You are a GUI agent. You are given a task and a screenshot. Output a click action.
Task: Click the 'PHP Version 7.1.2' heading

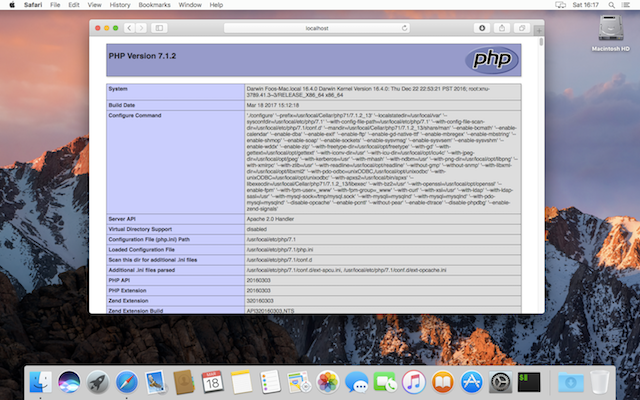point(142,56)
